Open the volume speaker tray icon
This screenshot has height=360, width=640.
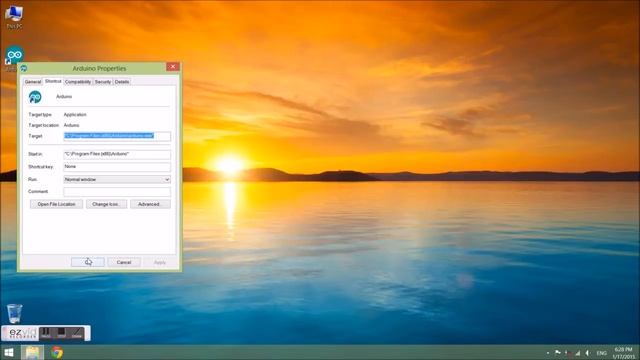(x=588, y=353)
